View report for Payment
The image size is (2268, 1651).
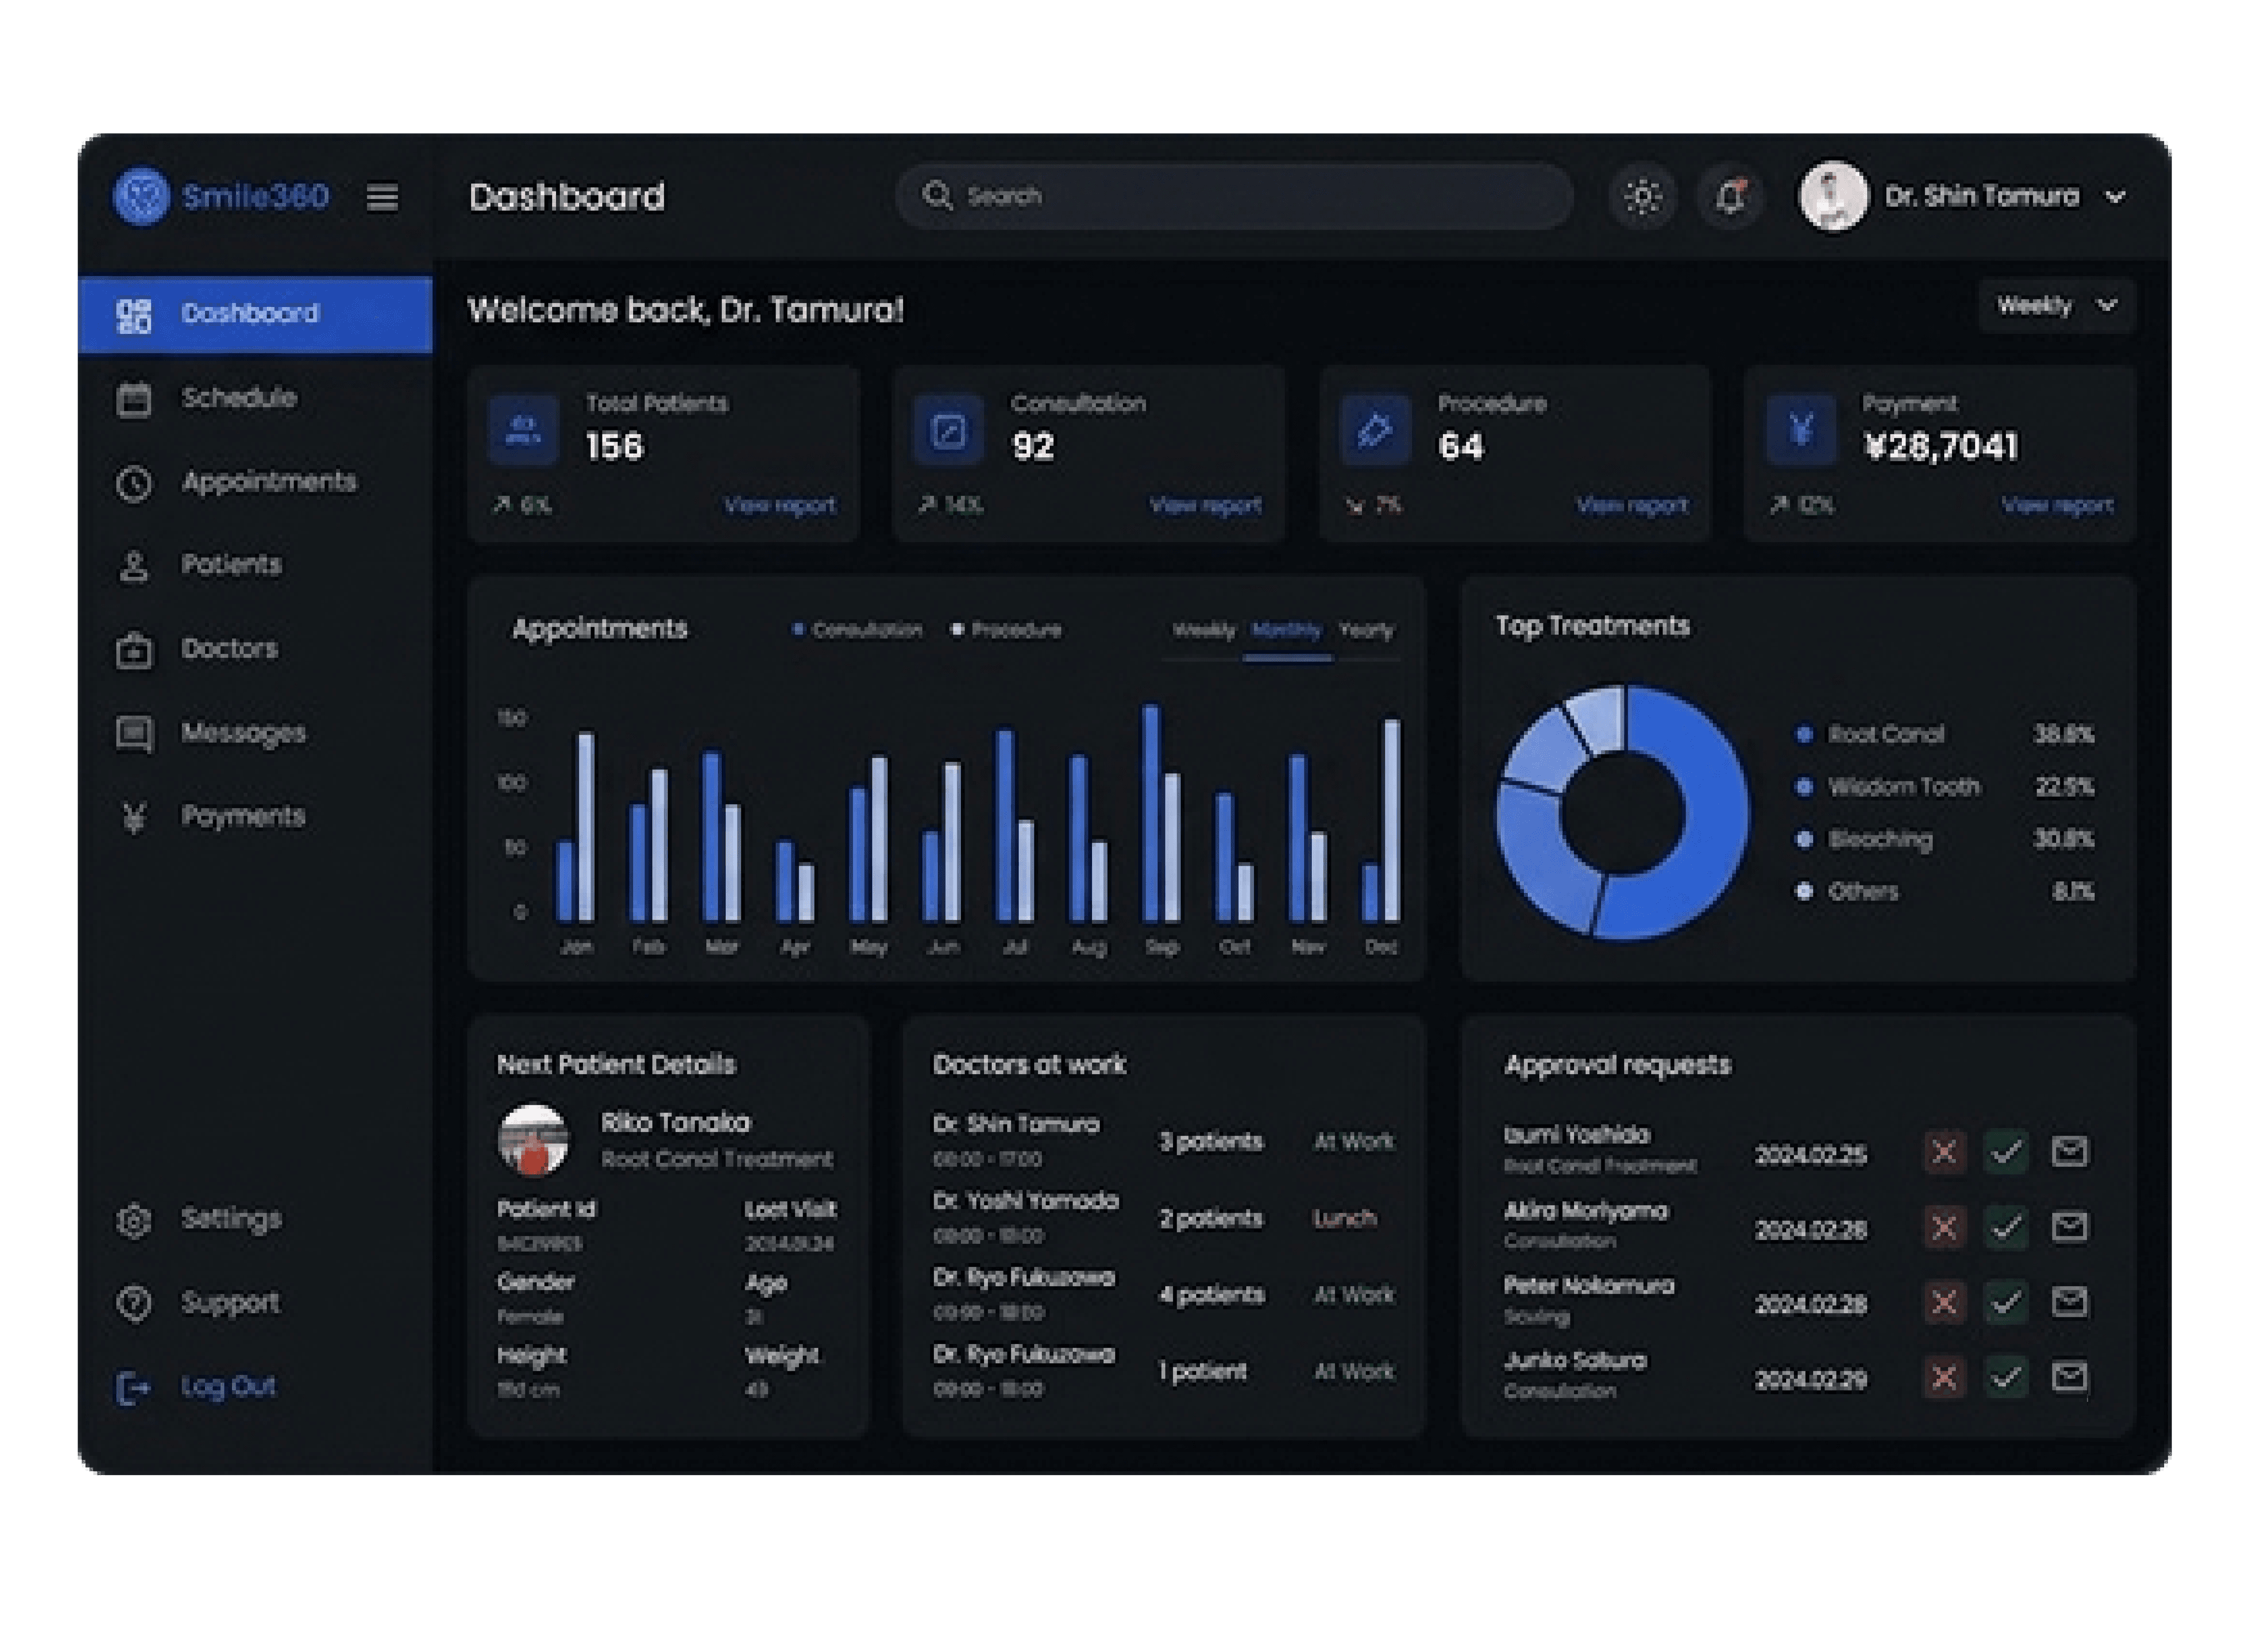[x=2058, y=506]
